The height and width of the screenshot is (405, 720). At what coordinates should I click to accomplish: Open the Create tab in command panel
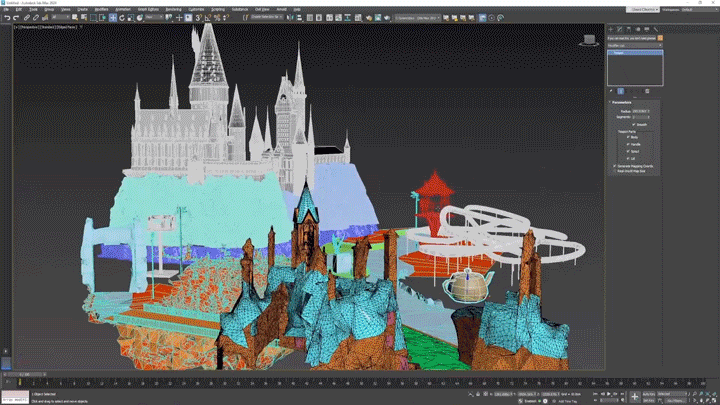[x=612, y=30]
